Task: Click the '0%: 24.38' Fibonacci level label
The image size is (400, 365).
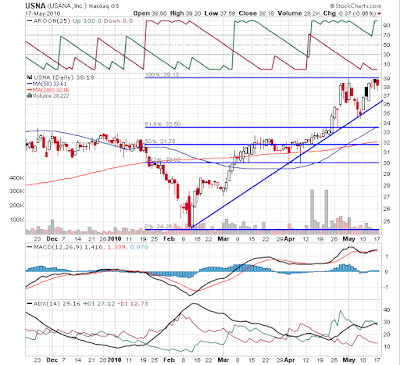Action: pyautogui.click(x=158, y=226)
